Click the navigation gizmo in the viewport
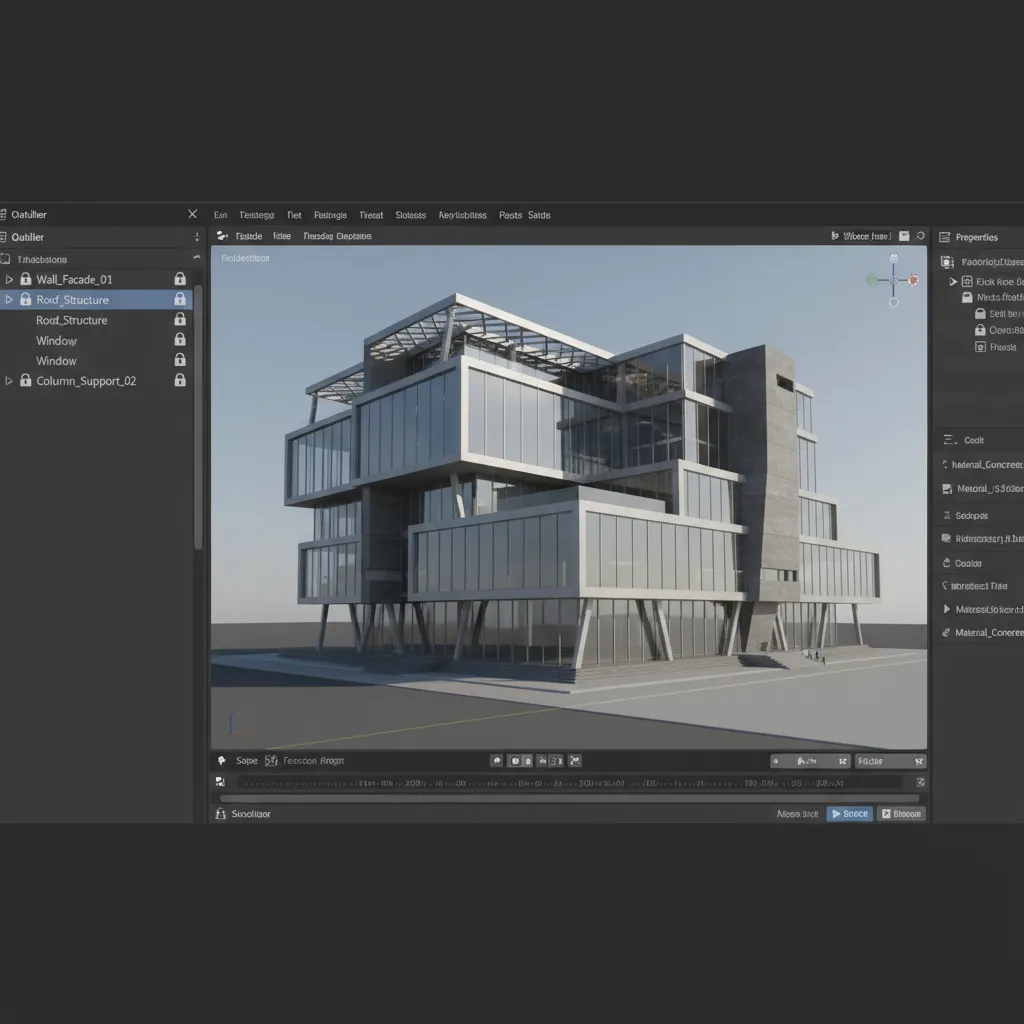1024x1024 pixels. (891, 281)
